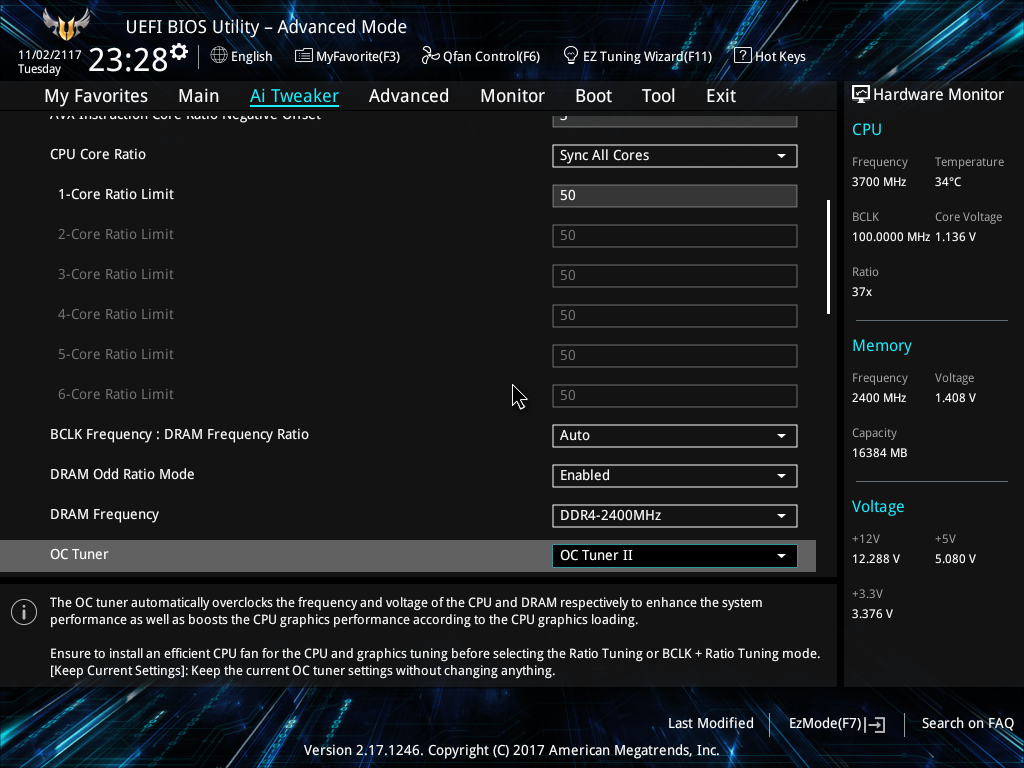The image size is (1024, 768).
Task: Expand the CPU Core Ratio dropdown
Action: click(675, 155)
